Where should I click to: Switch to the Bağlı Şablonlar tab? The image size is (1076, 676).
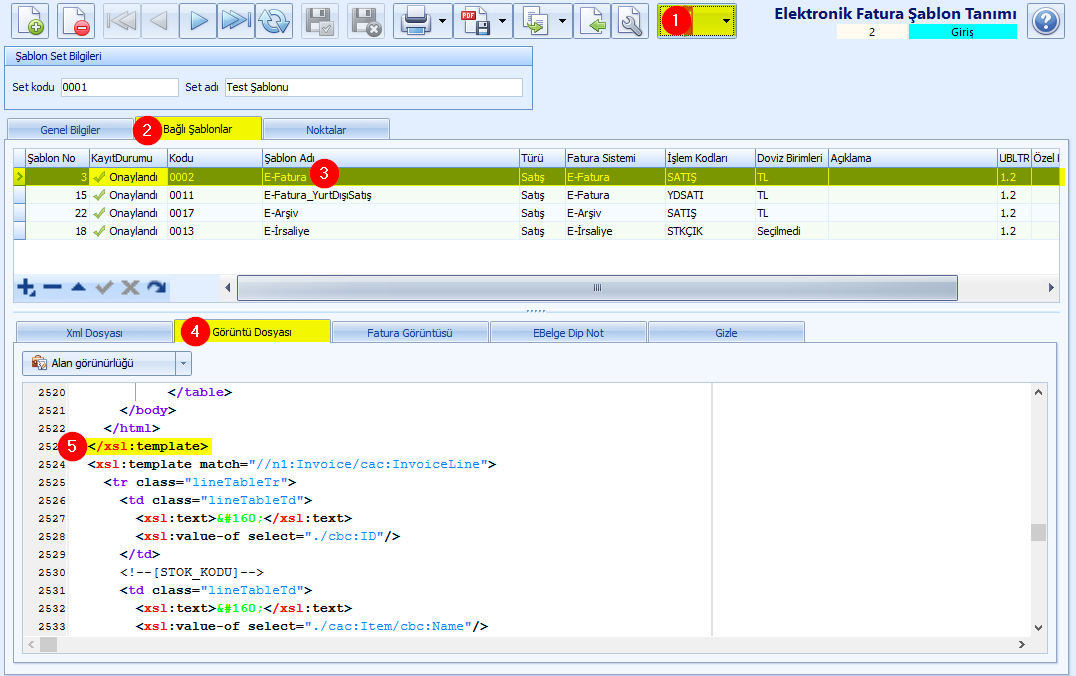pyautogui.click(x=198, y=129)
